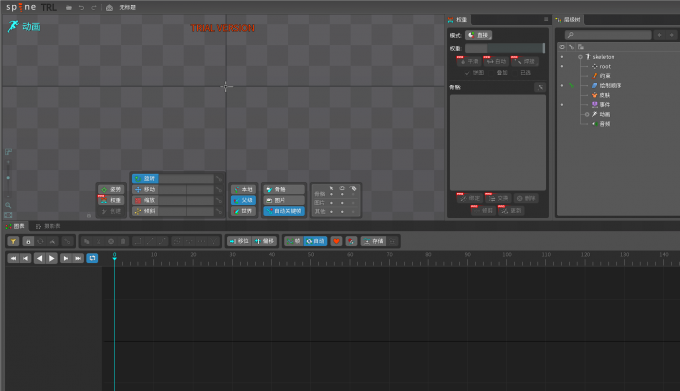This screenshot has height=391, width=680.
Task: Click the orange heart favorites icon
Action: point(336,241)
